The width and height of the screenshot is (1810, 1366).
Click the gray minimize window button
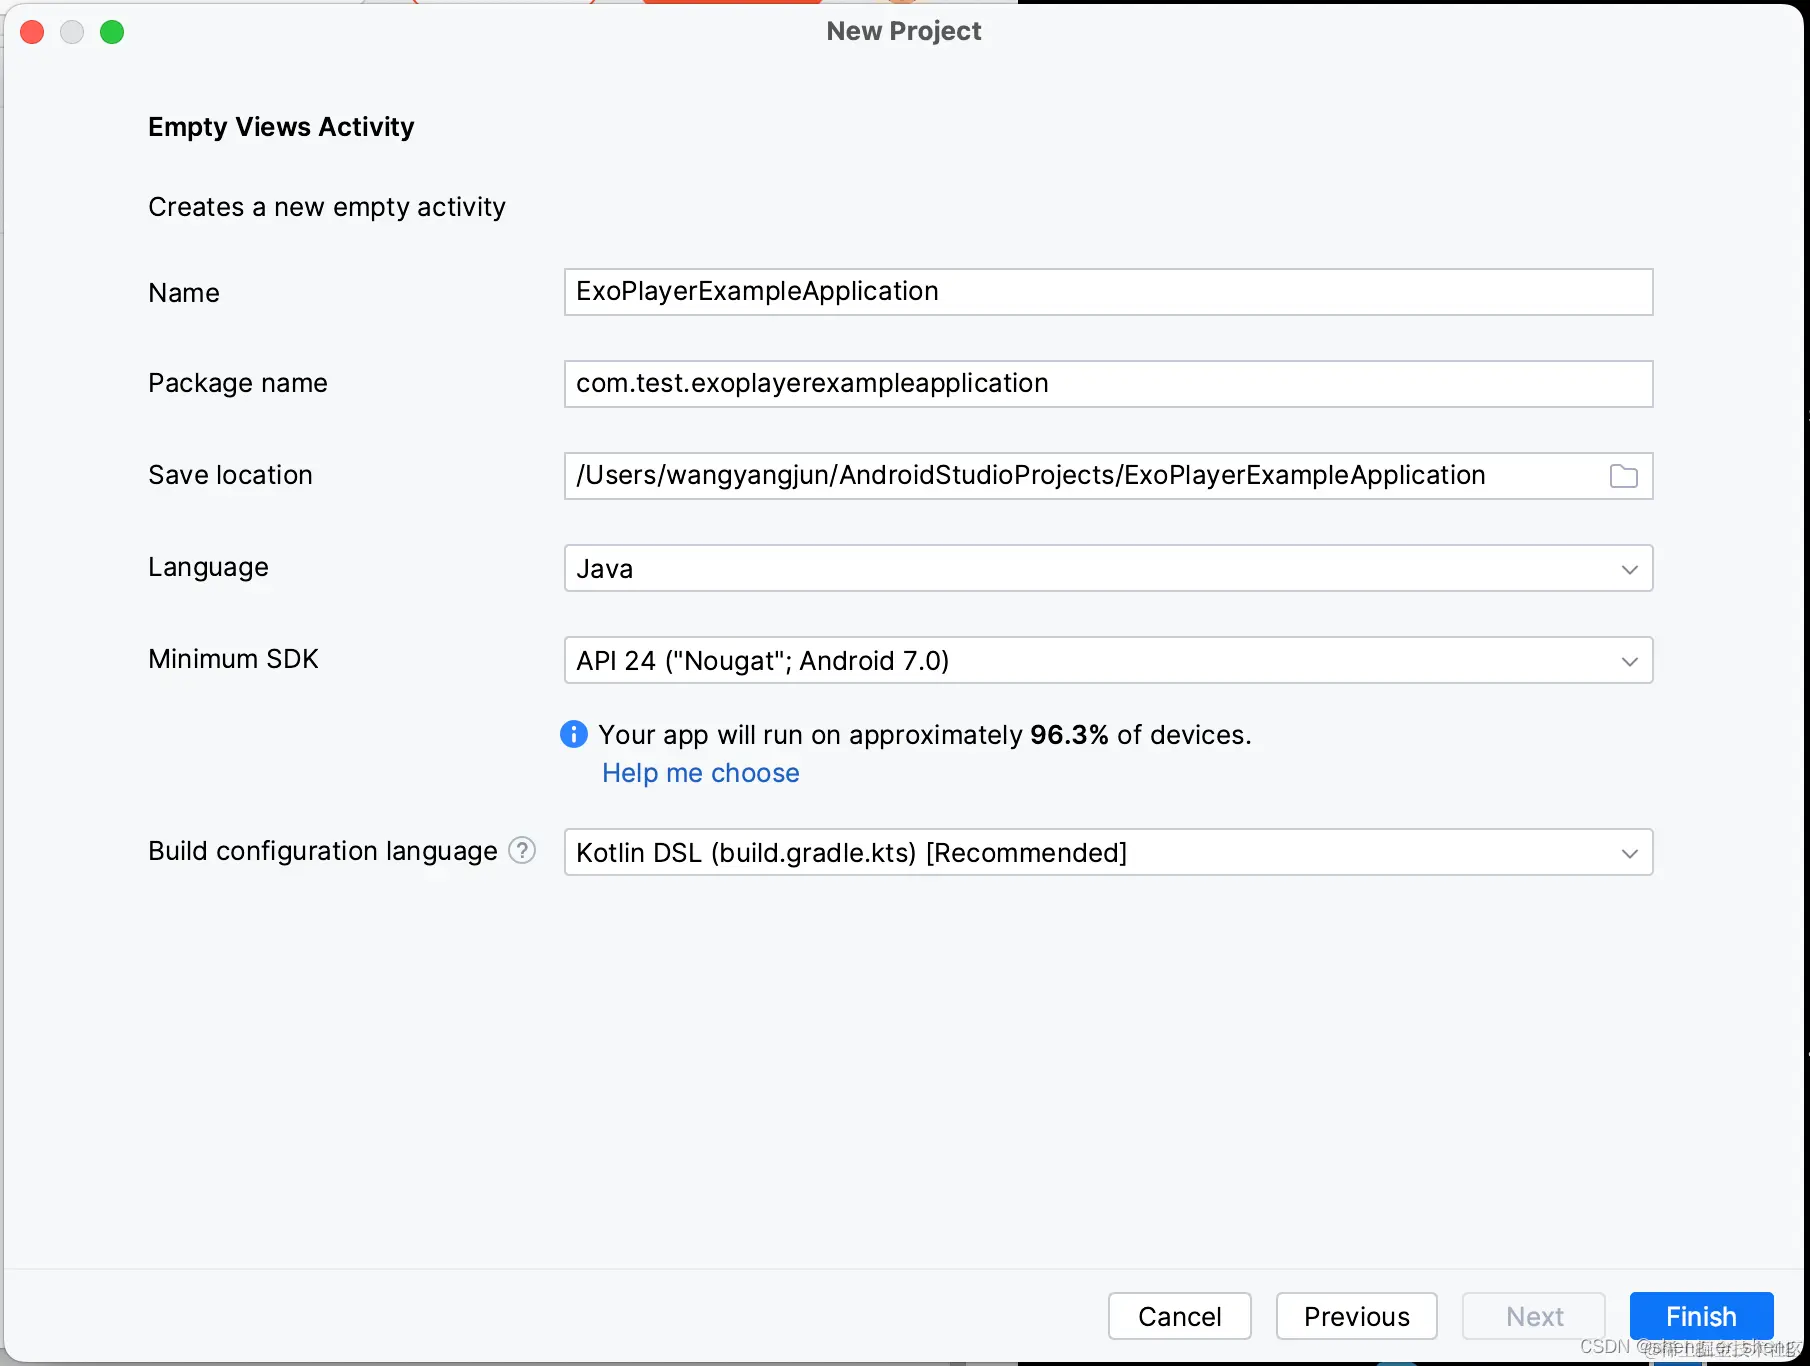[x=72, y=32]
